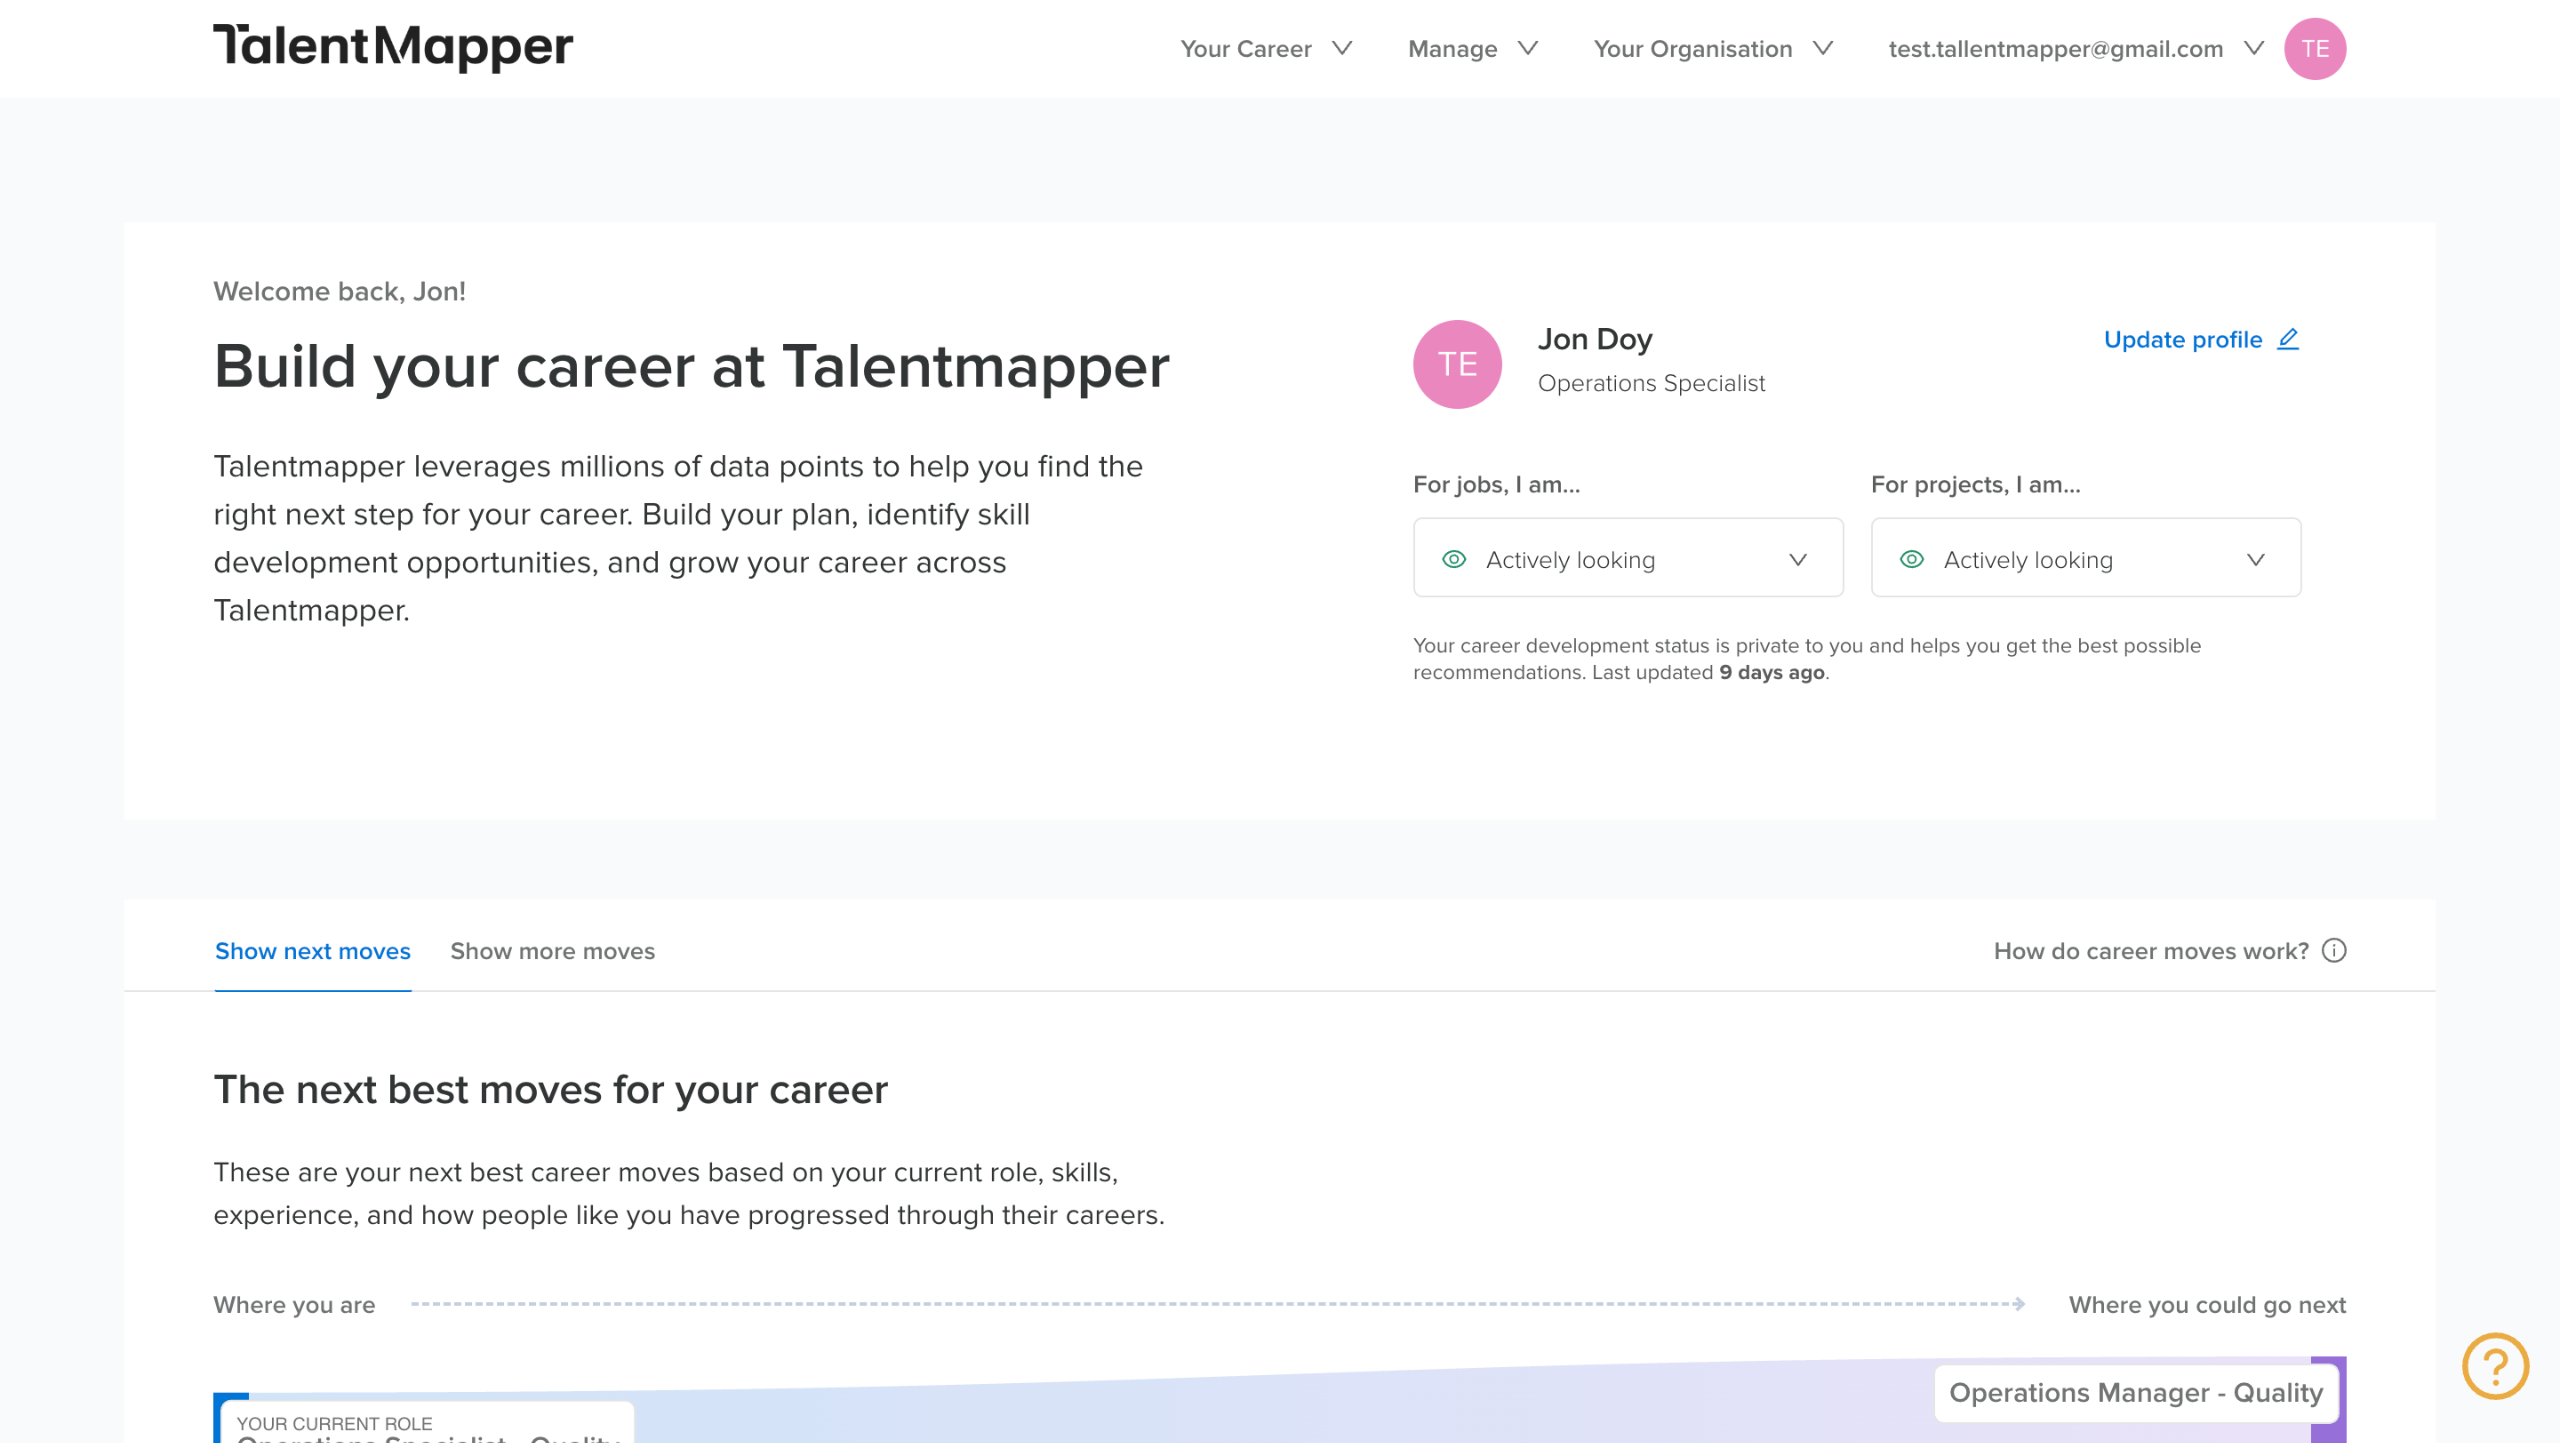The width and height of the screenshot is (2560, 1443).
Task: Click the info icon beside career moves question
Action: click(x=2334, y=951)
